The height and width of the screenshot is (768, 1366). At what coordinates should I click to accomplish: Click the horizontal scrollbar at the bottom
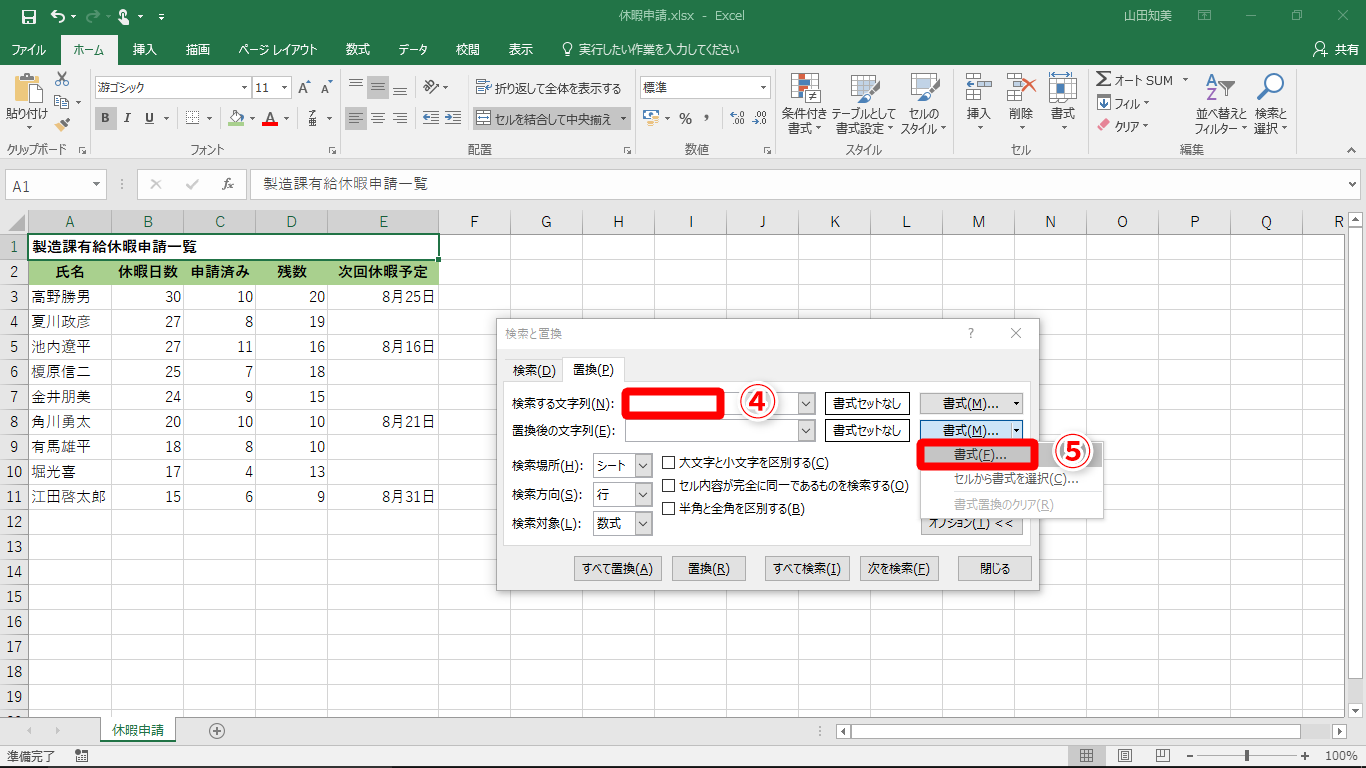tap(1075, 731)
